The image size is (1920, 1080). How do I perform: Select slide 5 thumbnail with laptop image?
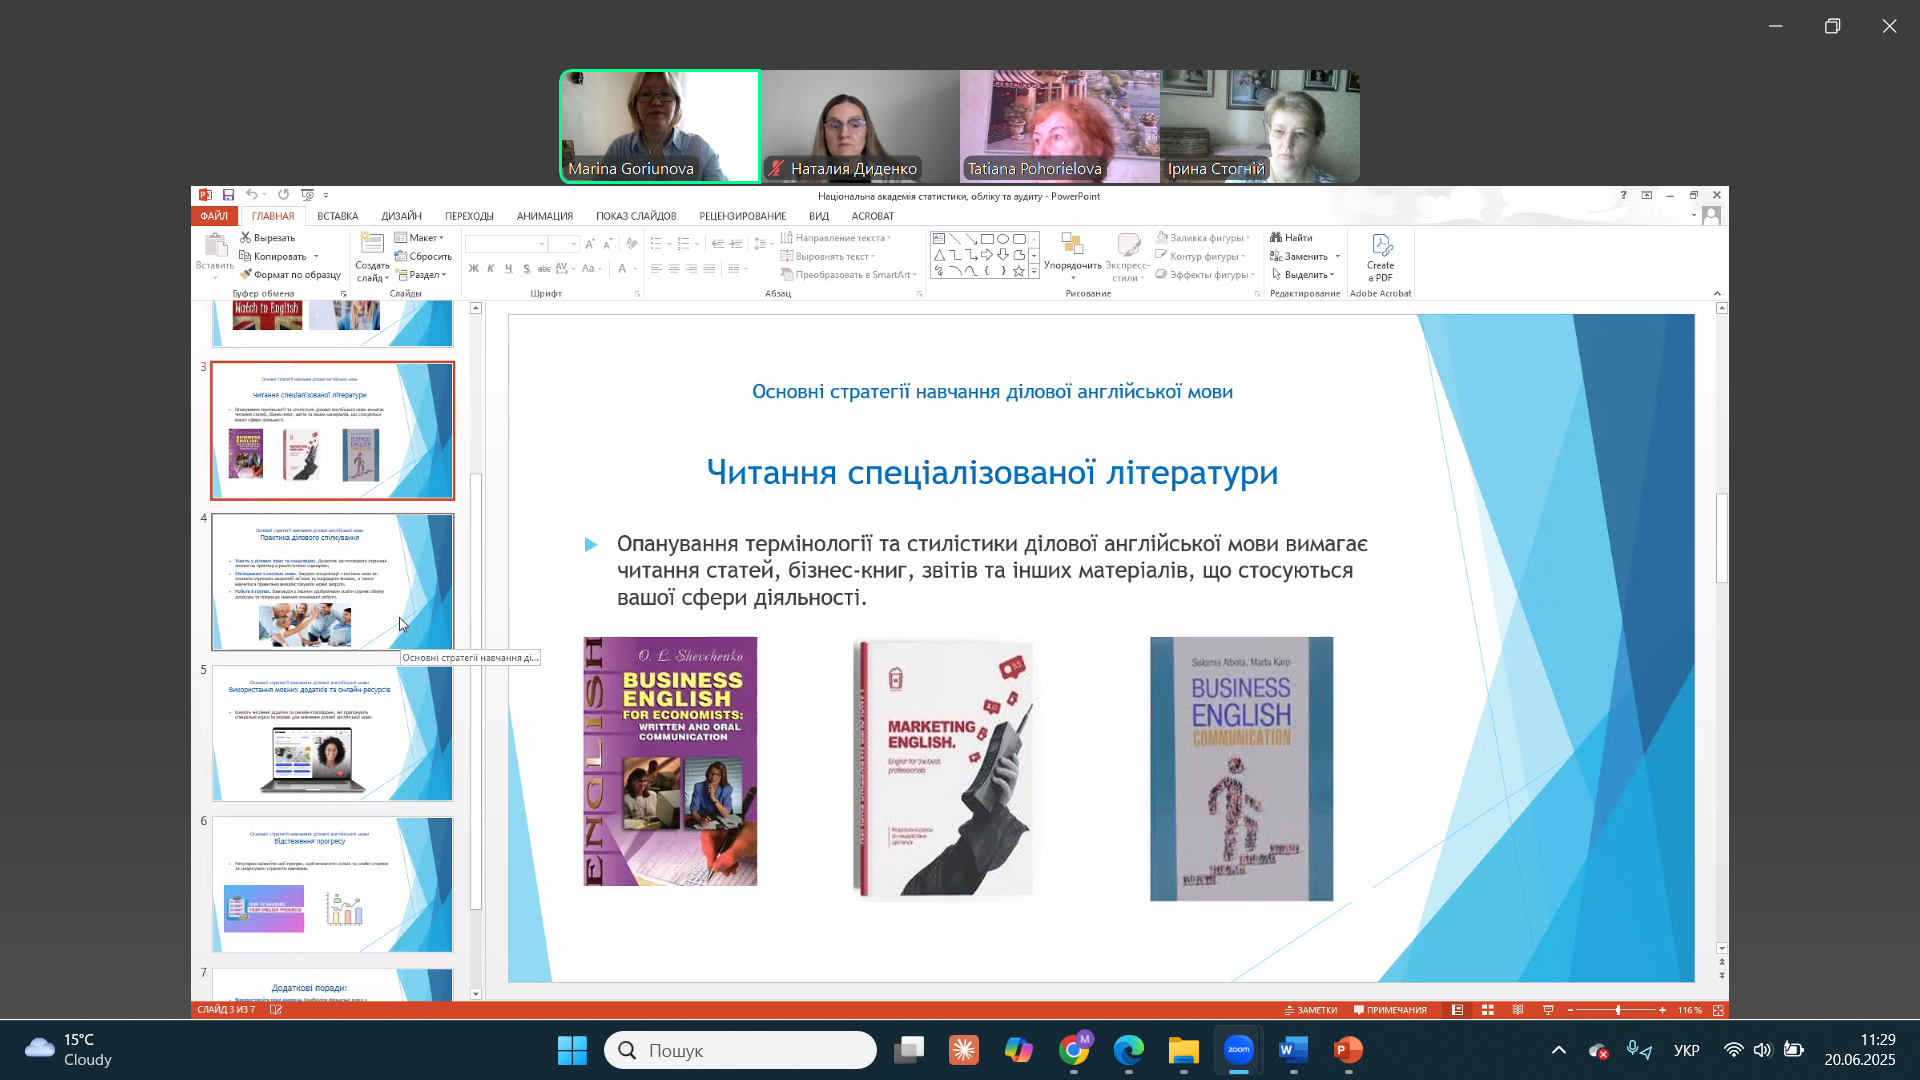tap(332, 733)
